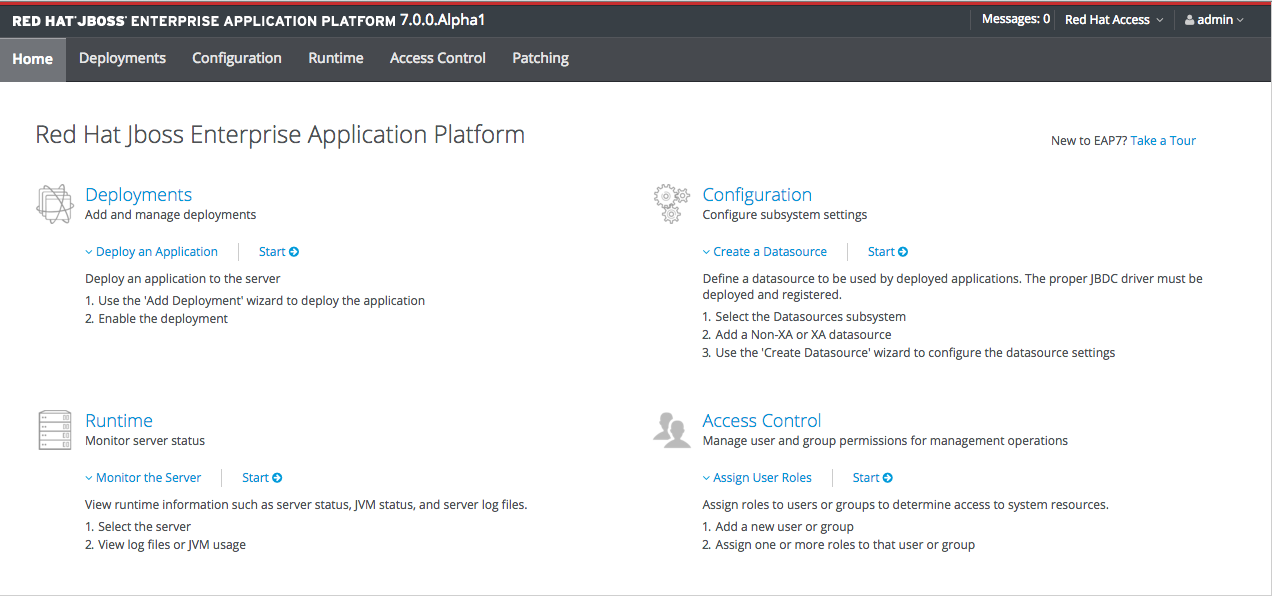Viewport: 1272px width, 596px height.
Task: Click 'Add and manage deployments' text
Action: click(x=171, y=215)
